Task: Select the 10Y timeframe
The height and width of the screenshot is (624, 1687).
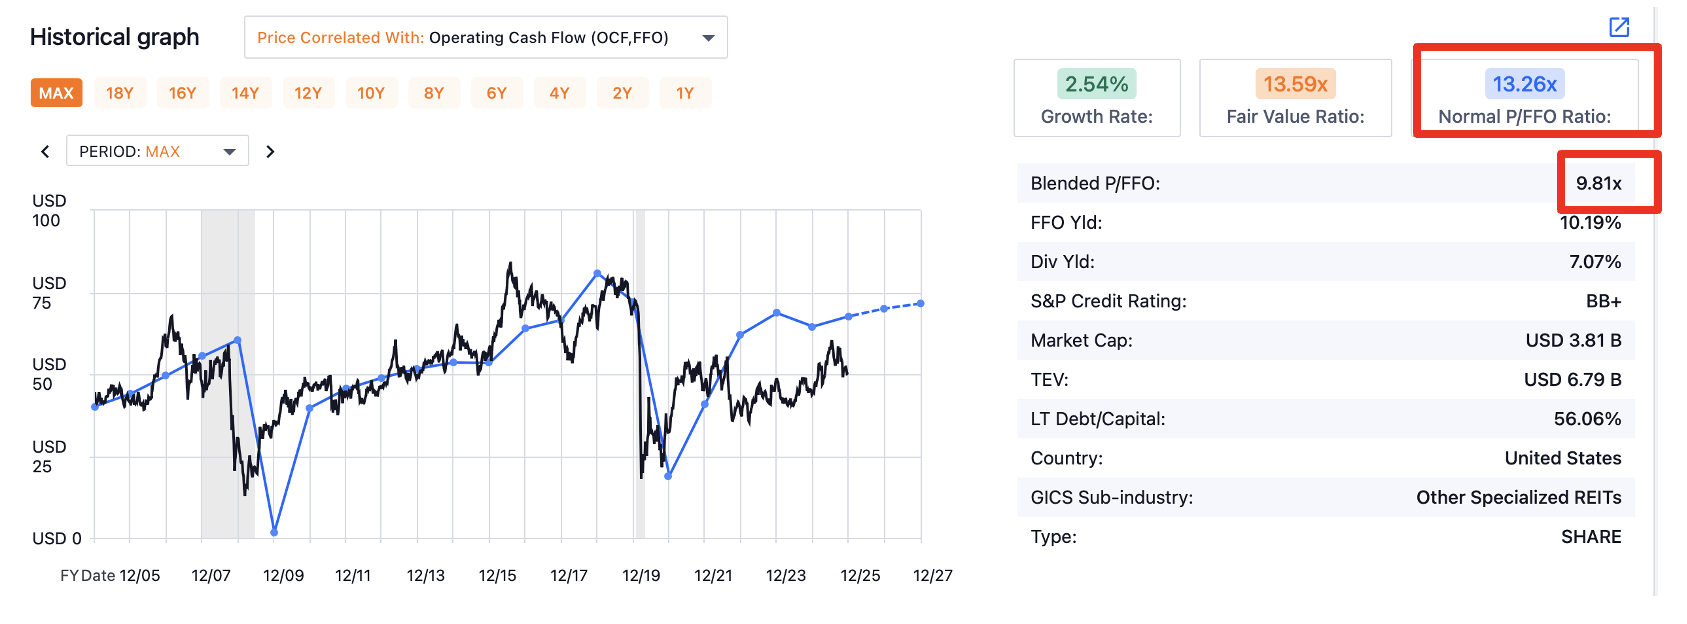Action: pos(371,93)
